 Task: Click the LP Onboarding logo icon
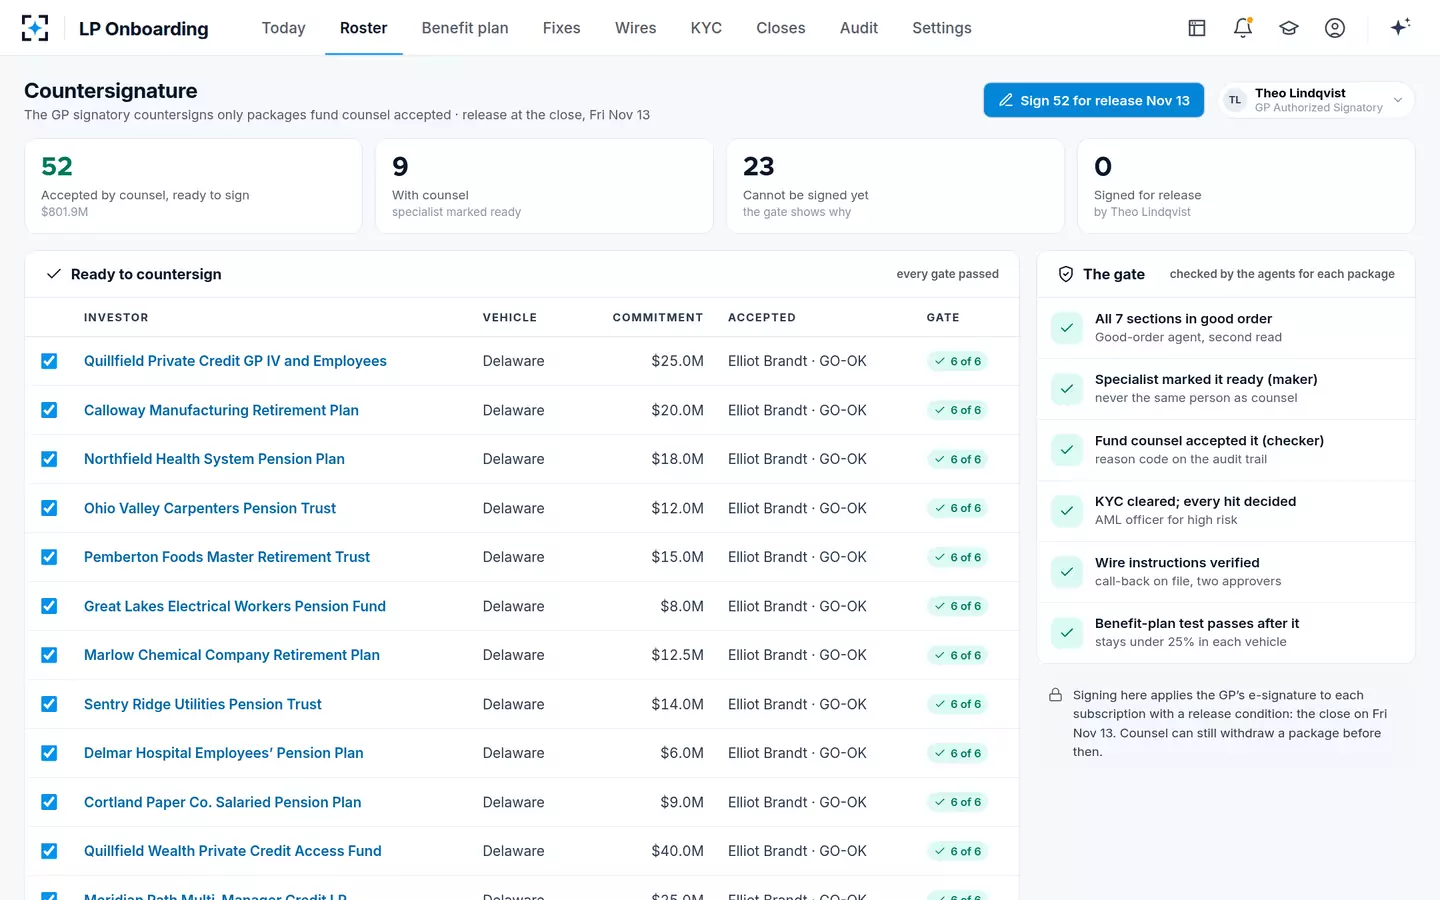point(35,28)
